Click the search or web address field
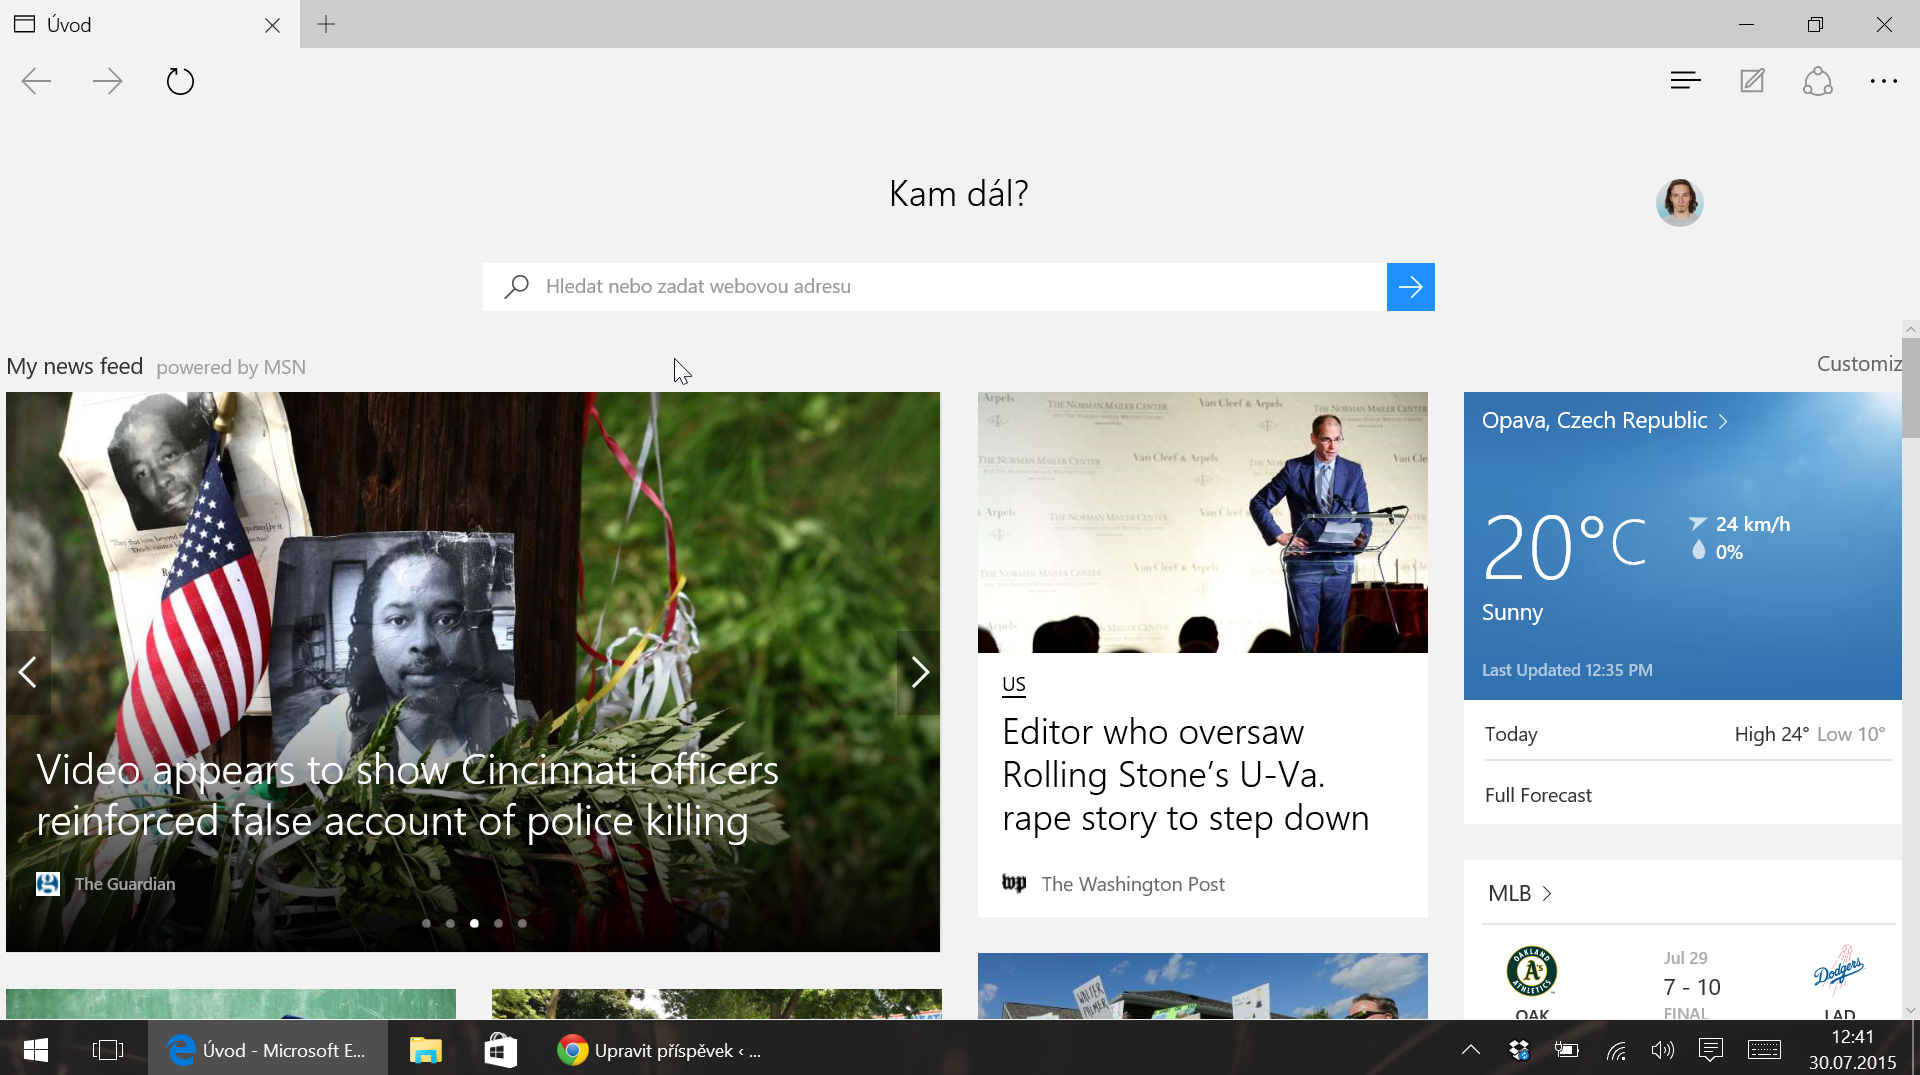Viewport: 1920px width, 1075px height. 935,287
